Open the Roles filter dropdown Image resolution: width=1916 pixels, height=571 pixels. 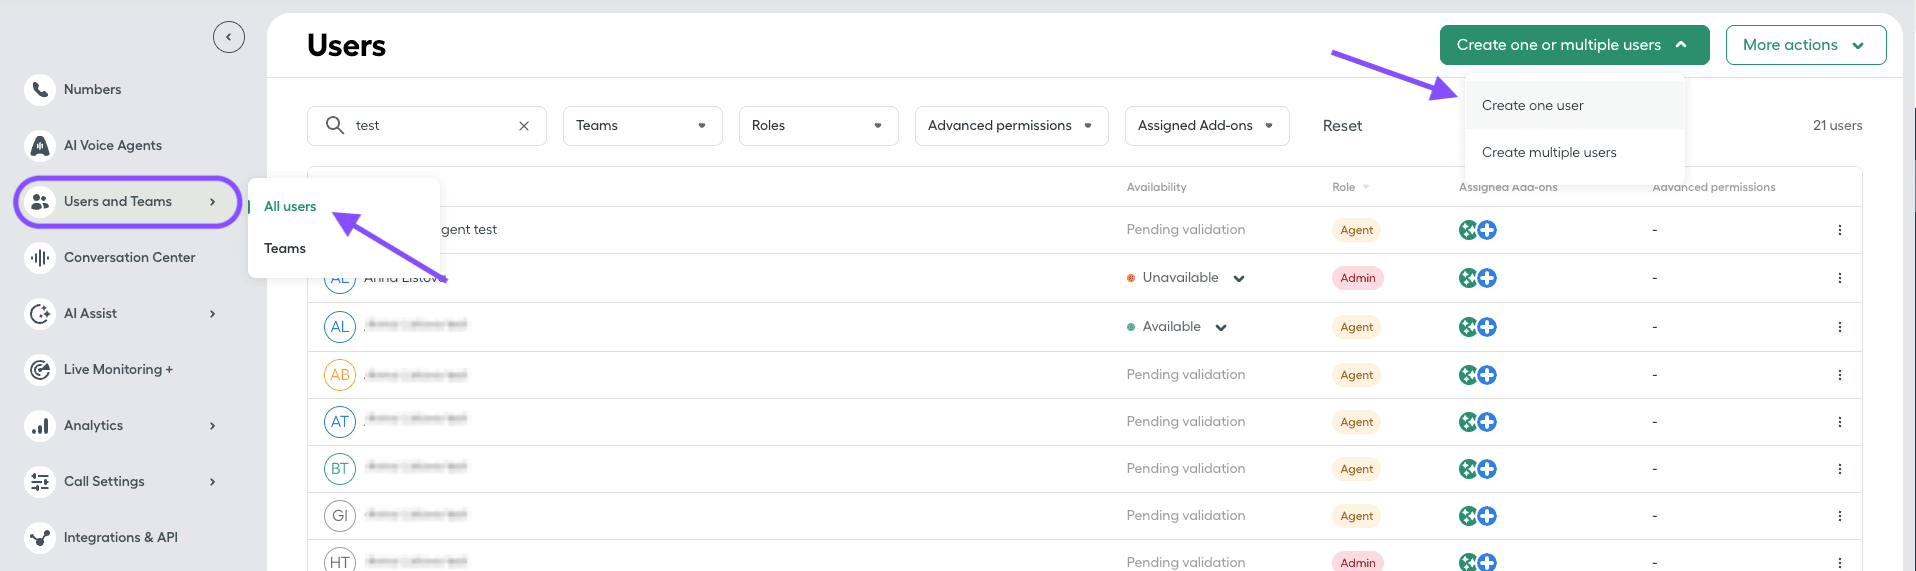(818, 126)
